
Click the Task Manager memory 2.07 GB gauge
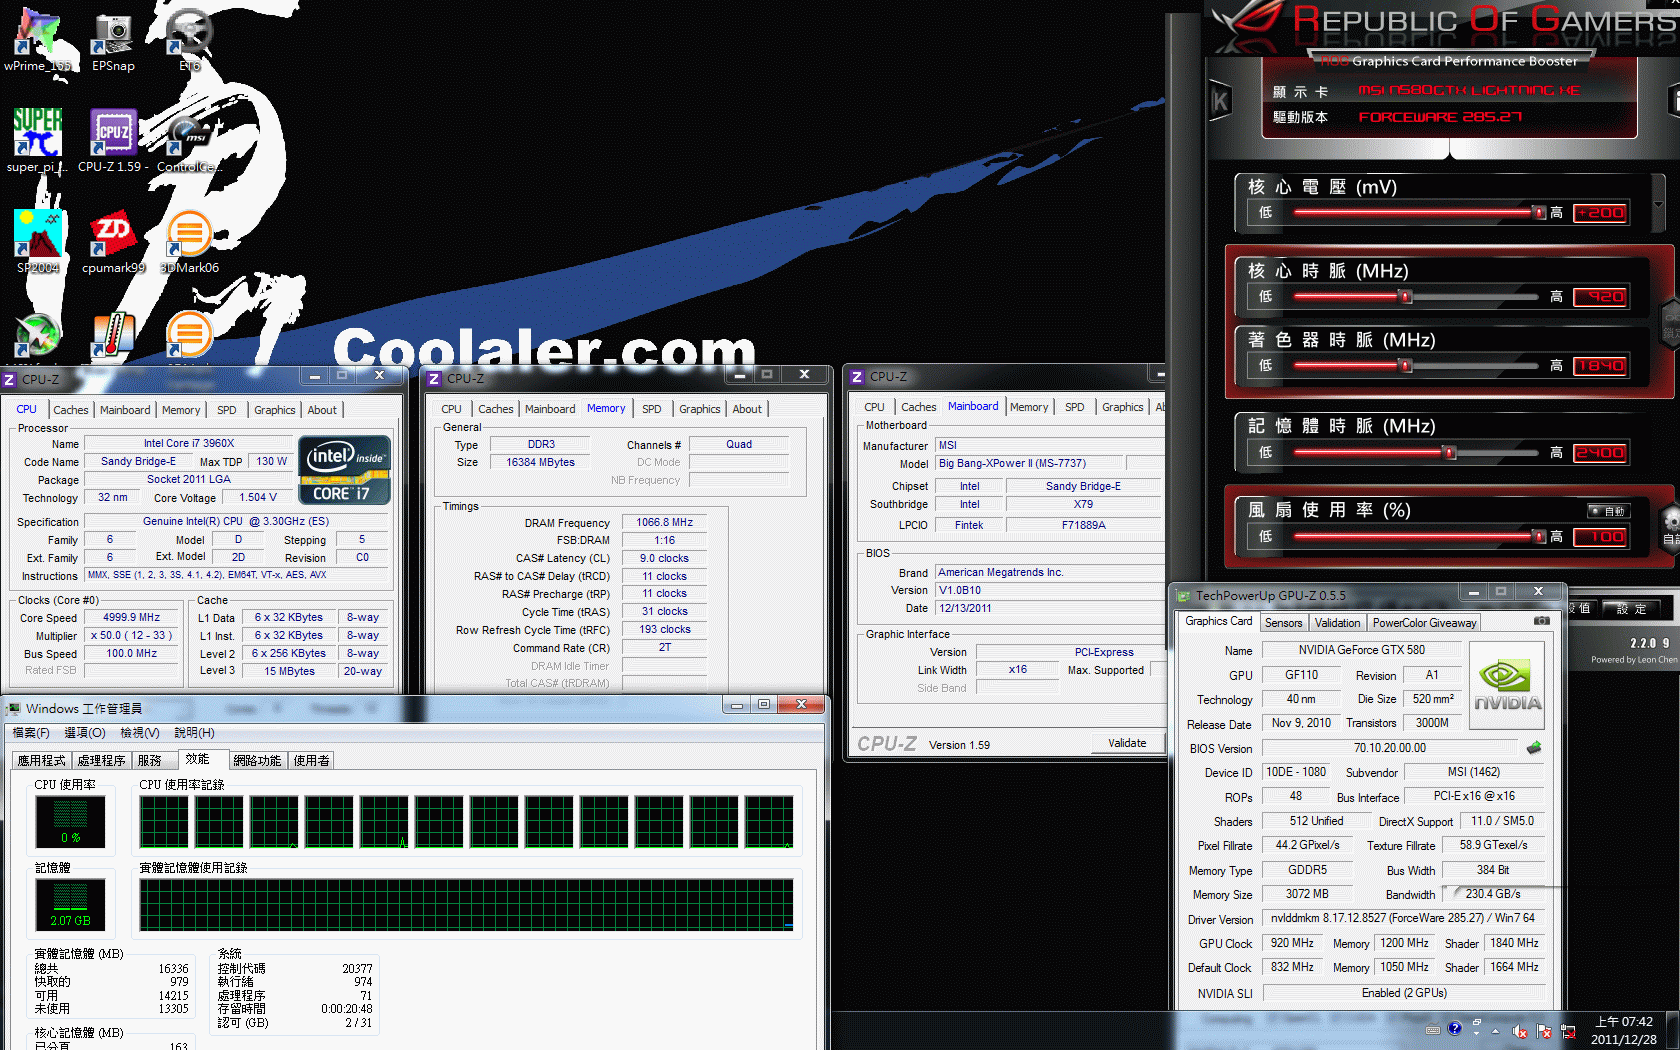[70, 905]
